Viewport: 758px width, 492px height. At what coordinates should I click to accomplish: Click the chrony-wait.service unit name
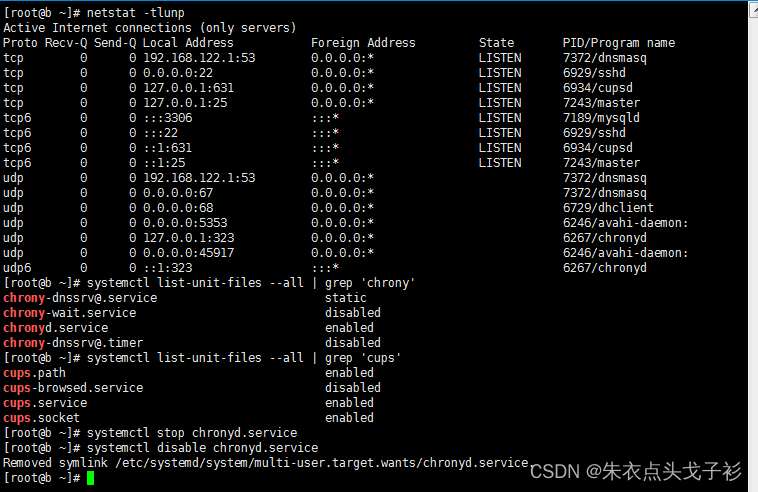[69, 313]
